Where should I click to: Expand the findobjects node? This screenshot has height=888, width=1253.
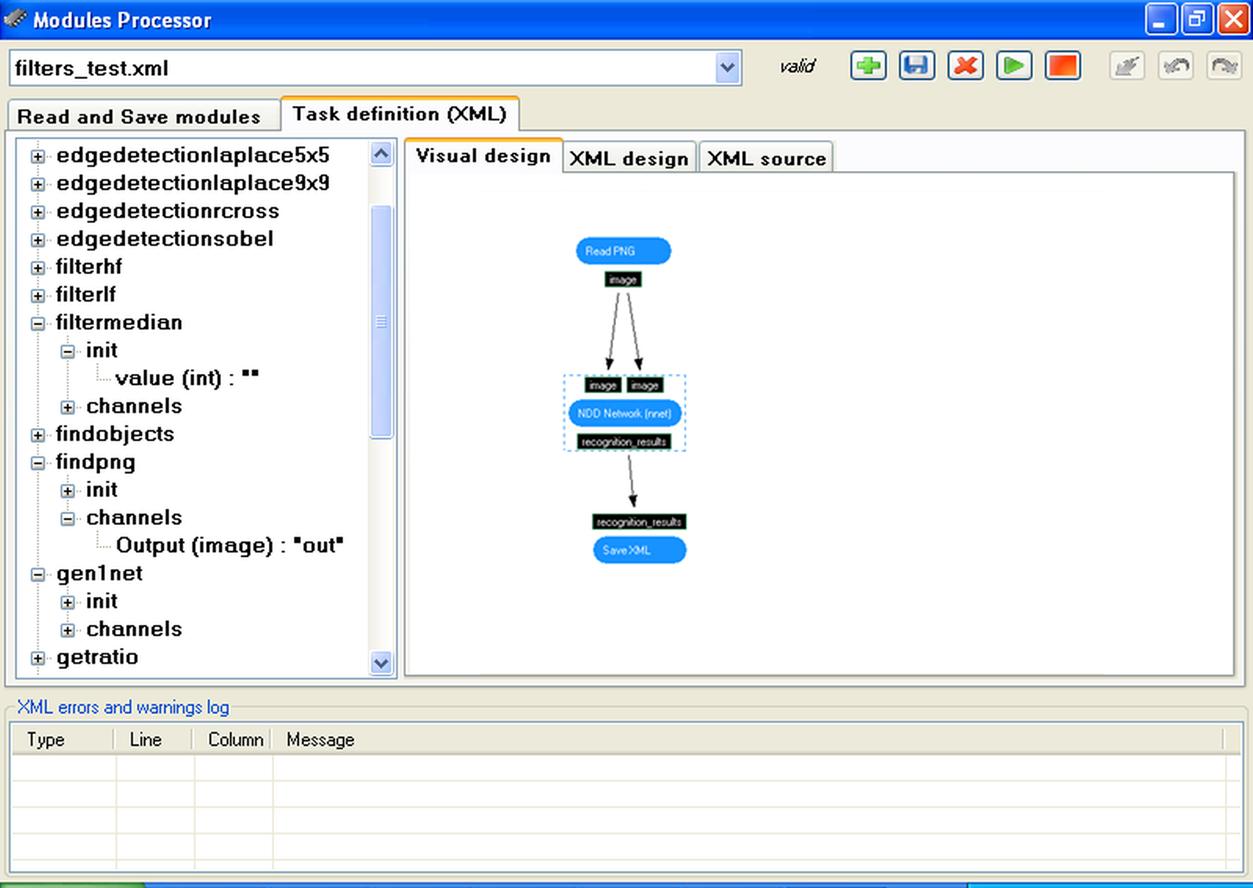click(38, 435)
